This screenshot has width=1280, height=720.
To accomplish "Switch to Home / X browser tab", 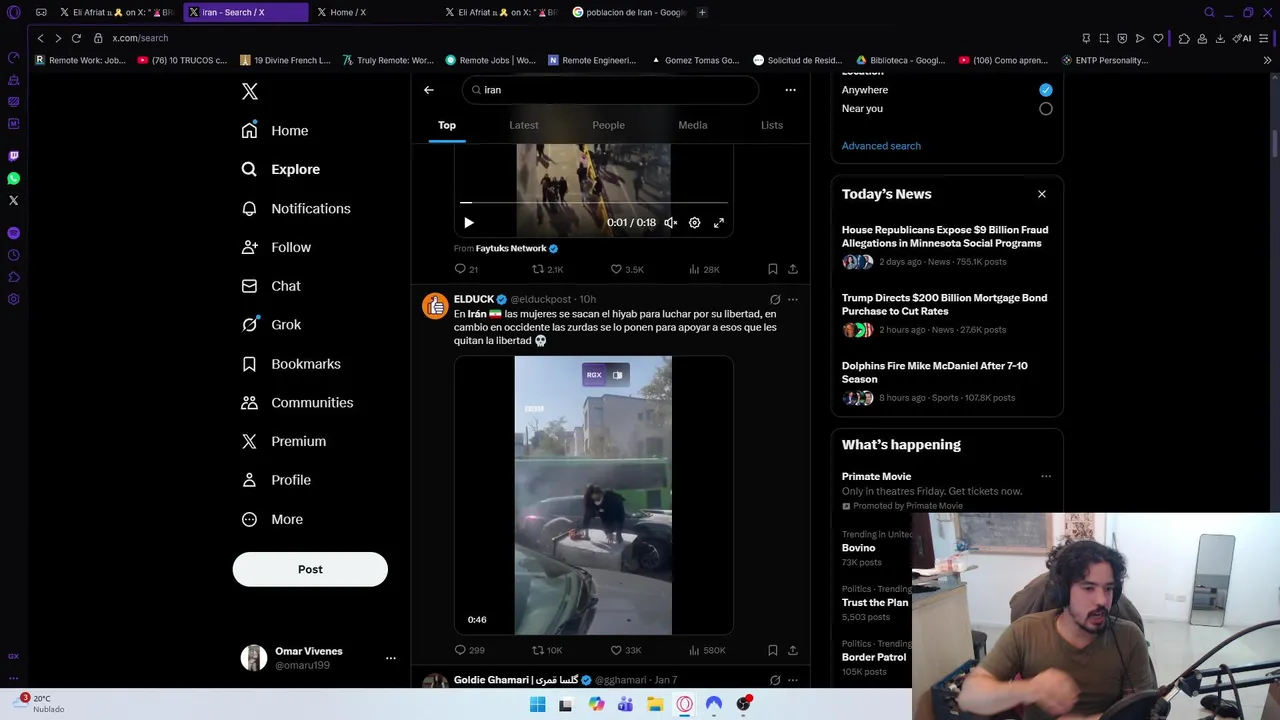I will [376, 12].
